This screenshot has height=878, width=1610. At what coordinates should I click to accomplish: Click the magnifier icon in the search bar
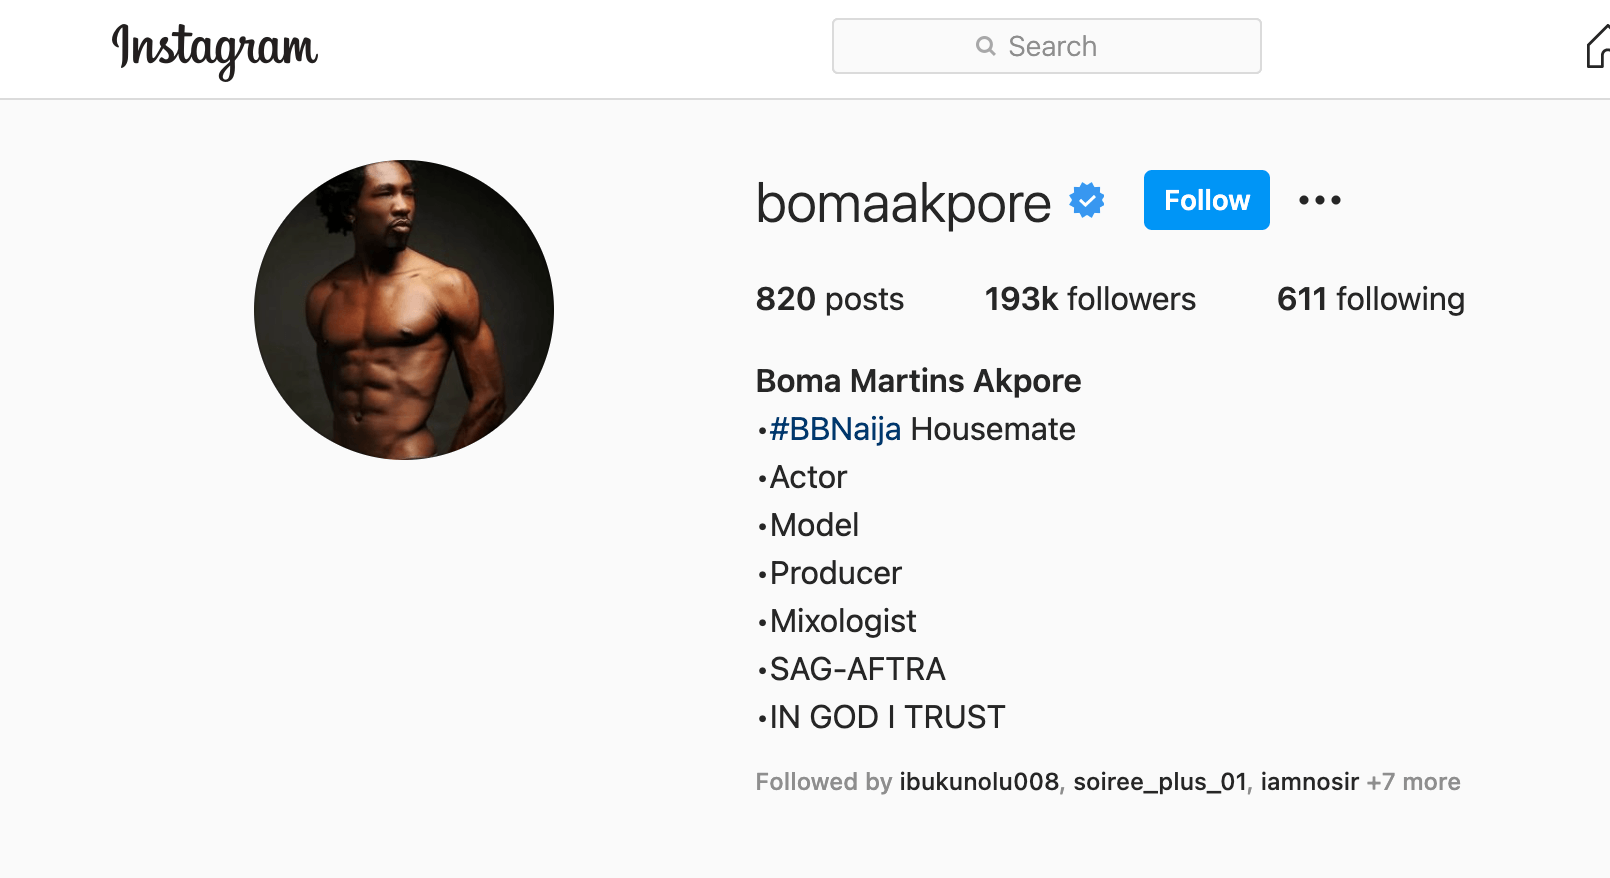[986, 46]
